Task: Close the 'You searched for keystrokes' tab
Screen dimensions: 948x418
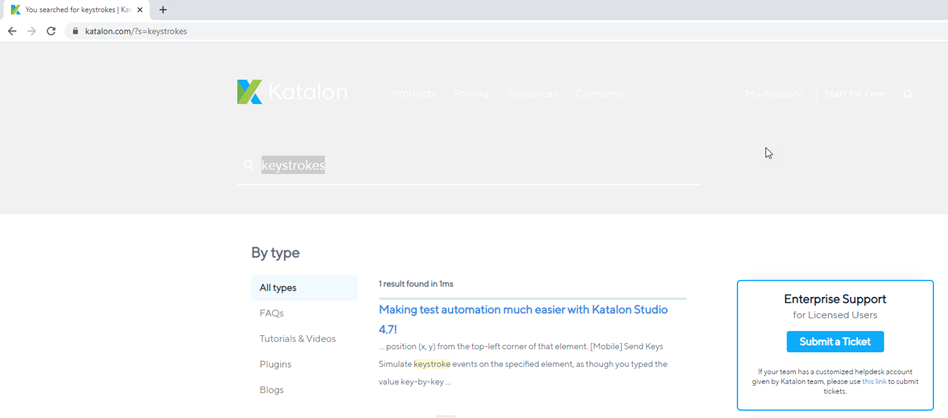Action: pyautogui.click(x=140, y=10)
